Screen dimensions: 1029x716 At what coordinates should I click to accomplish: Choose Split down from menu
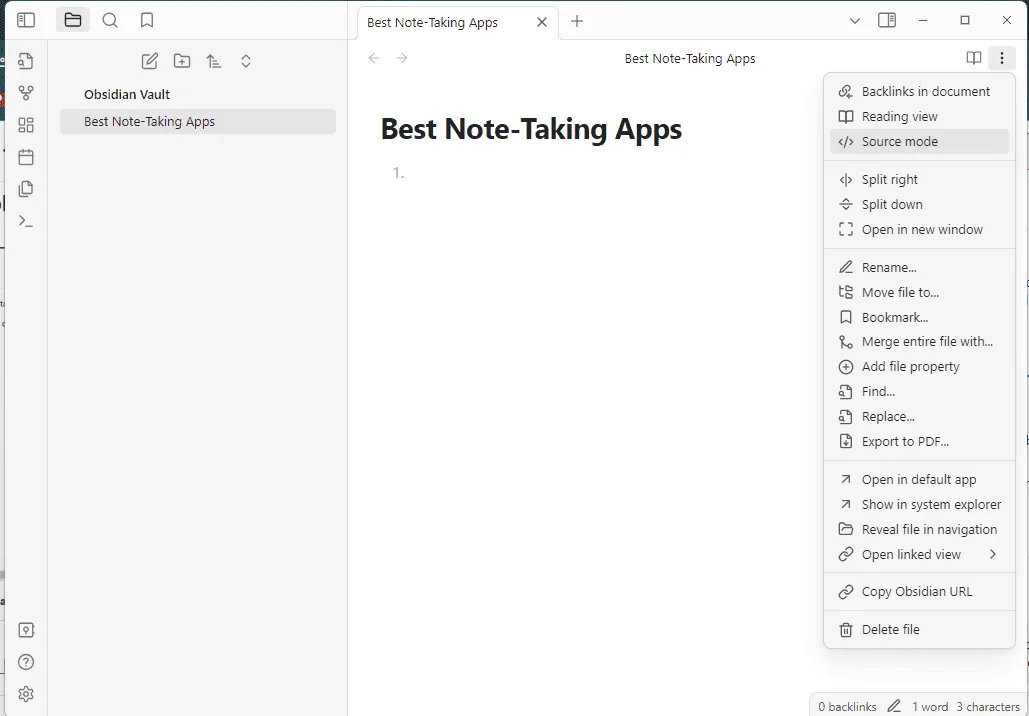(x=919, y=205)
